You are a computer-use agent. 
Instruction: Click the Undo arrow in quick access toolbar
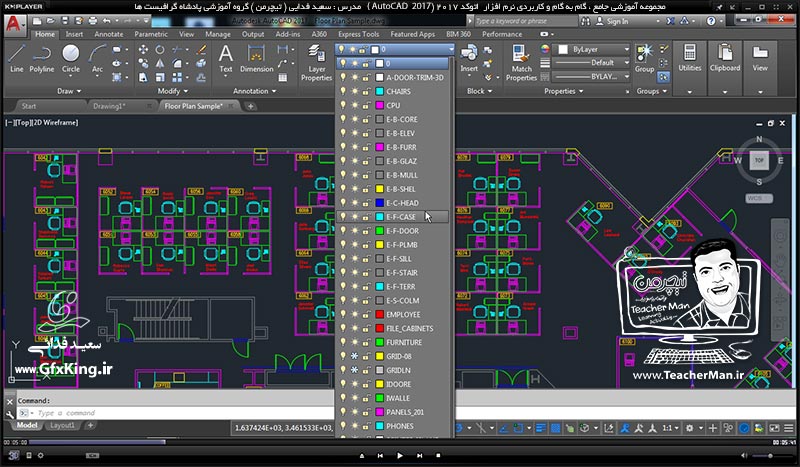click(107, 21)
